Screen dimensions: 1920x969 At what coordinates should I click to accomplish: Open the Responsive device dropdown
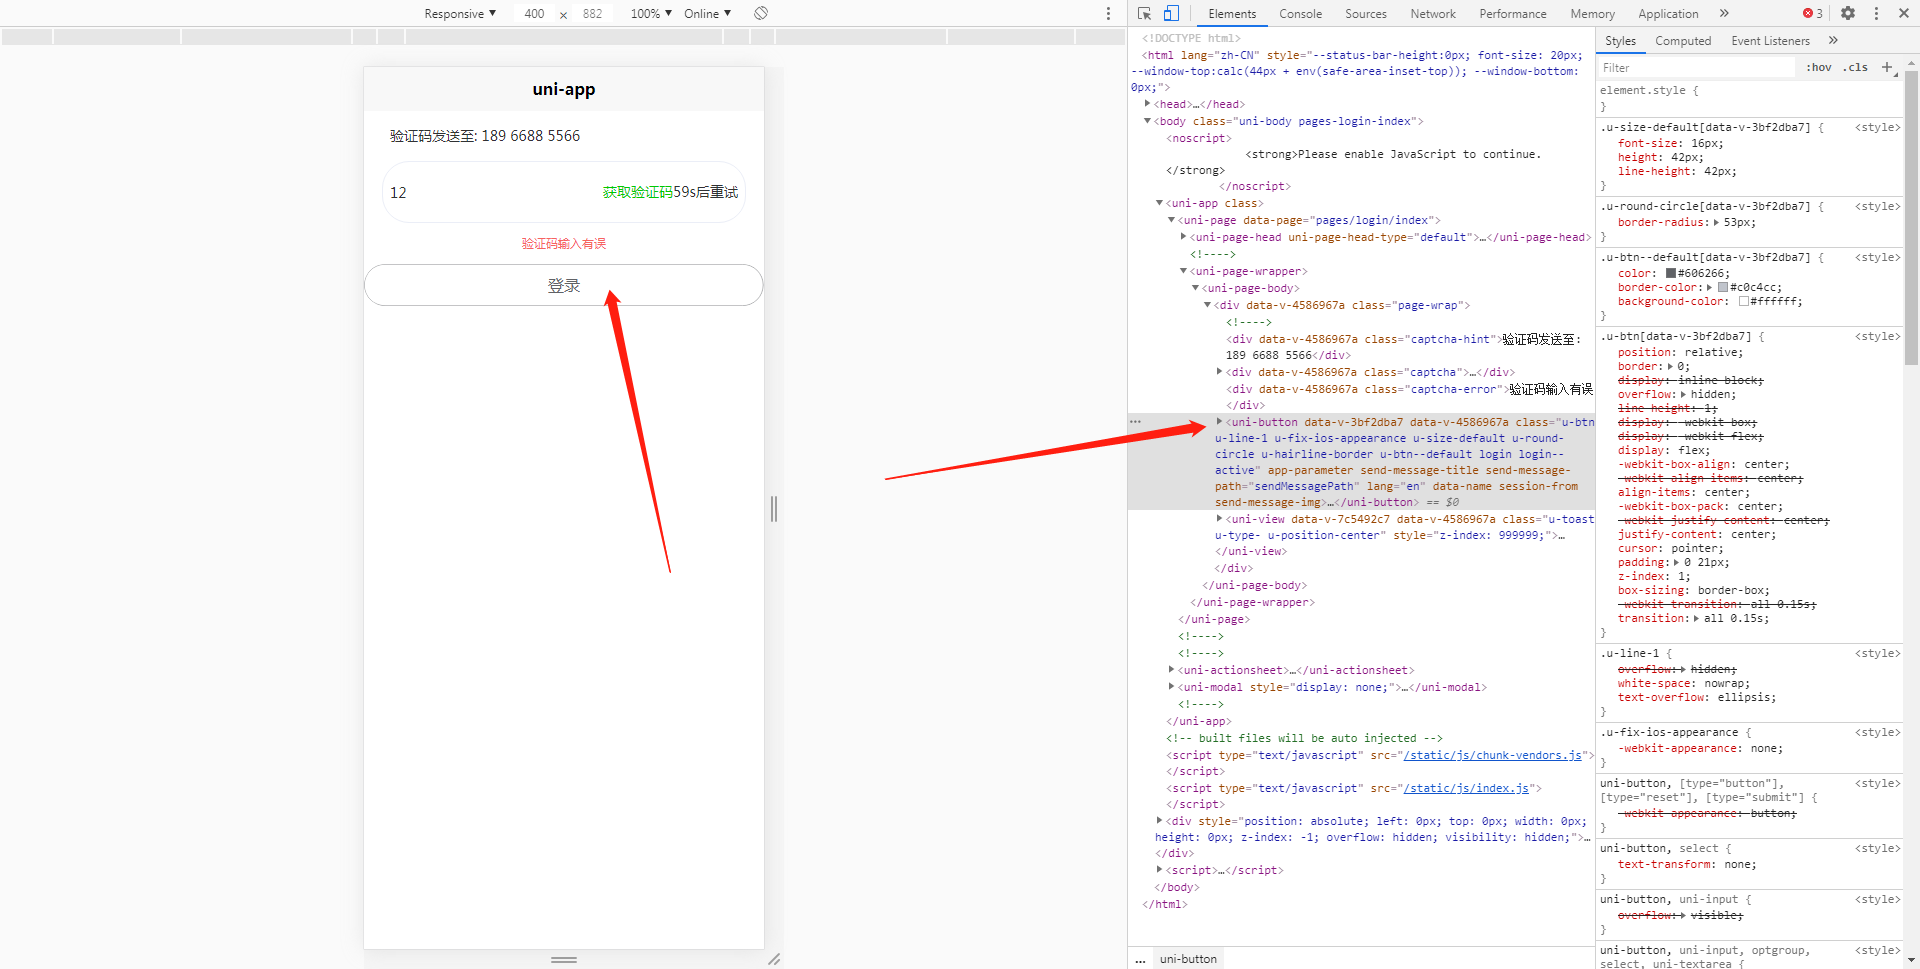pos(459,13)
